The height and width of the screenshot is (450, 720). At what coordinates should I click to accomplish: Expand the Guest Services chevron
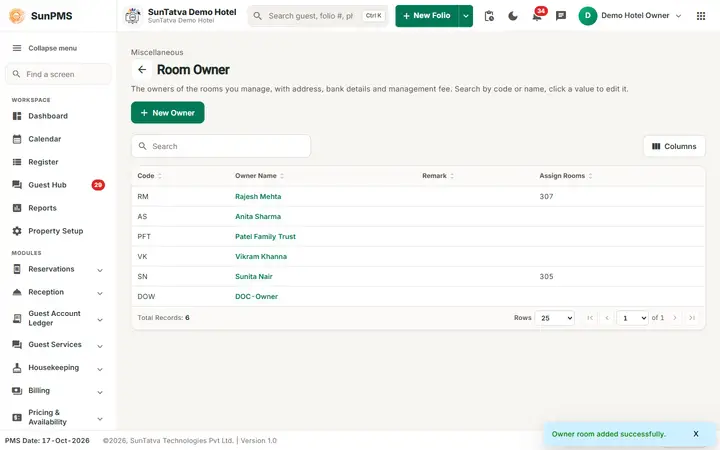(100, 346)
